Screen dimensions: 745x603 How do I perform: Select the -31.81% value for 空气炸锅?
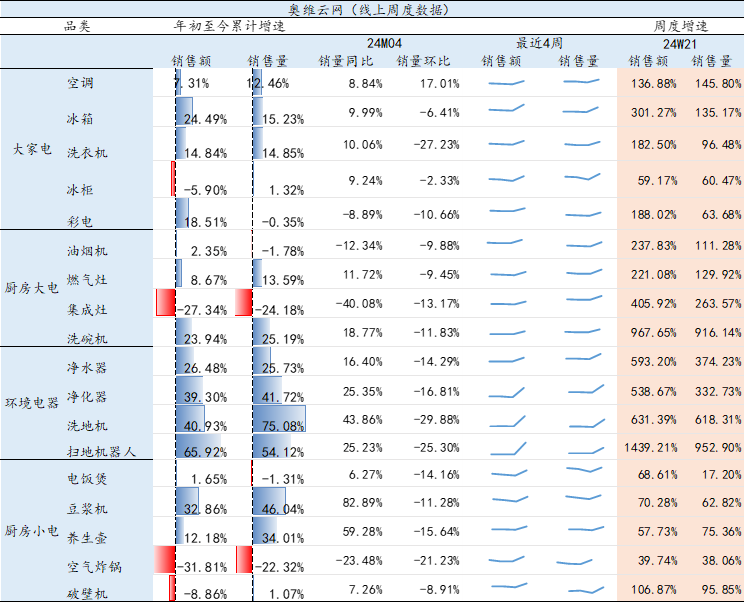[202, 567]
